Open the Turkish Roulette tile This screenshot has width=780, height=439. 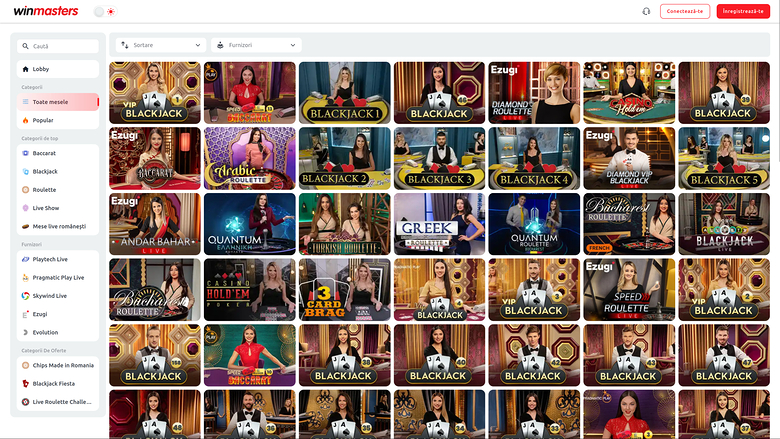tap(345, 224)
